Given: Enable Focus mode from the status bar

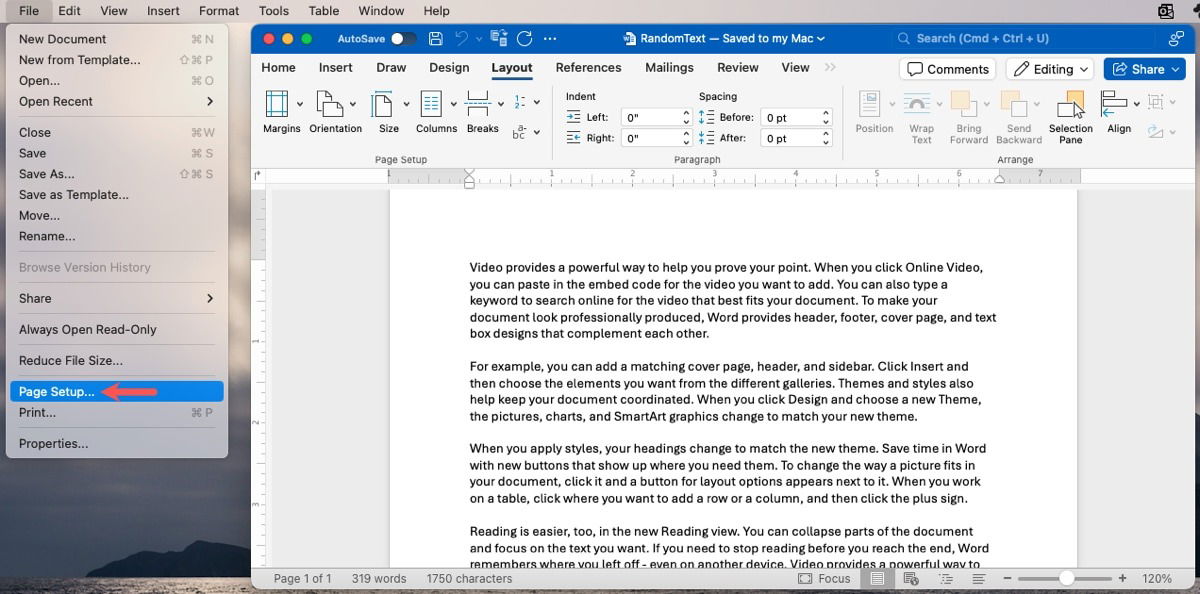Looking at the screenshot, I should click(824, 578).
